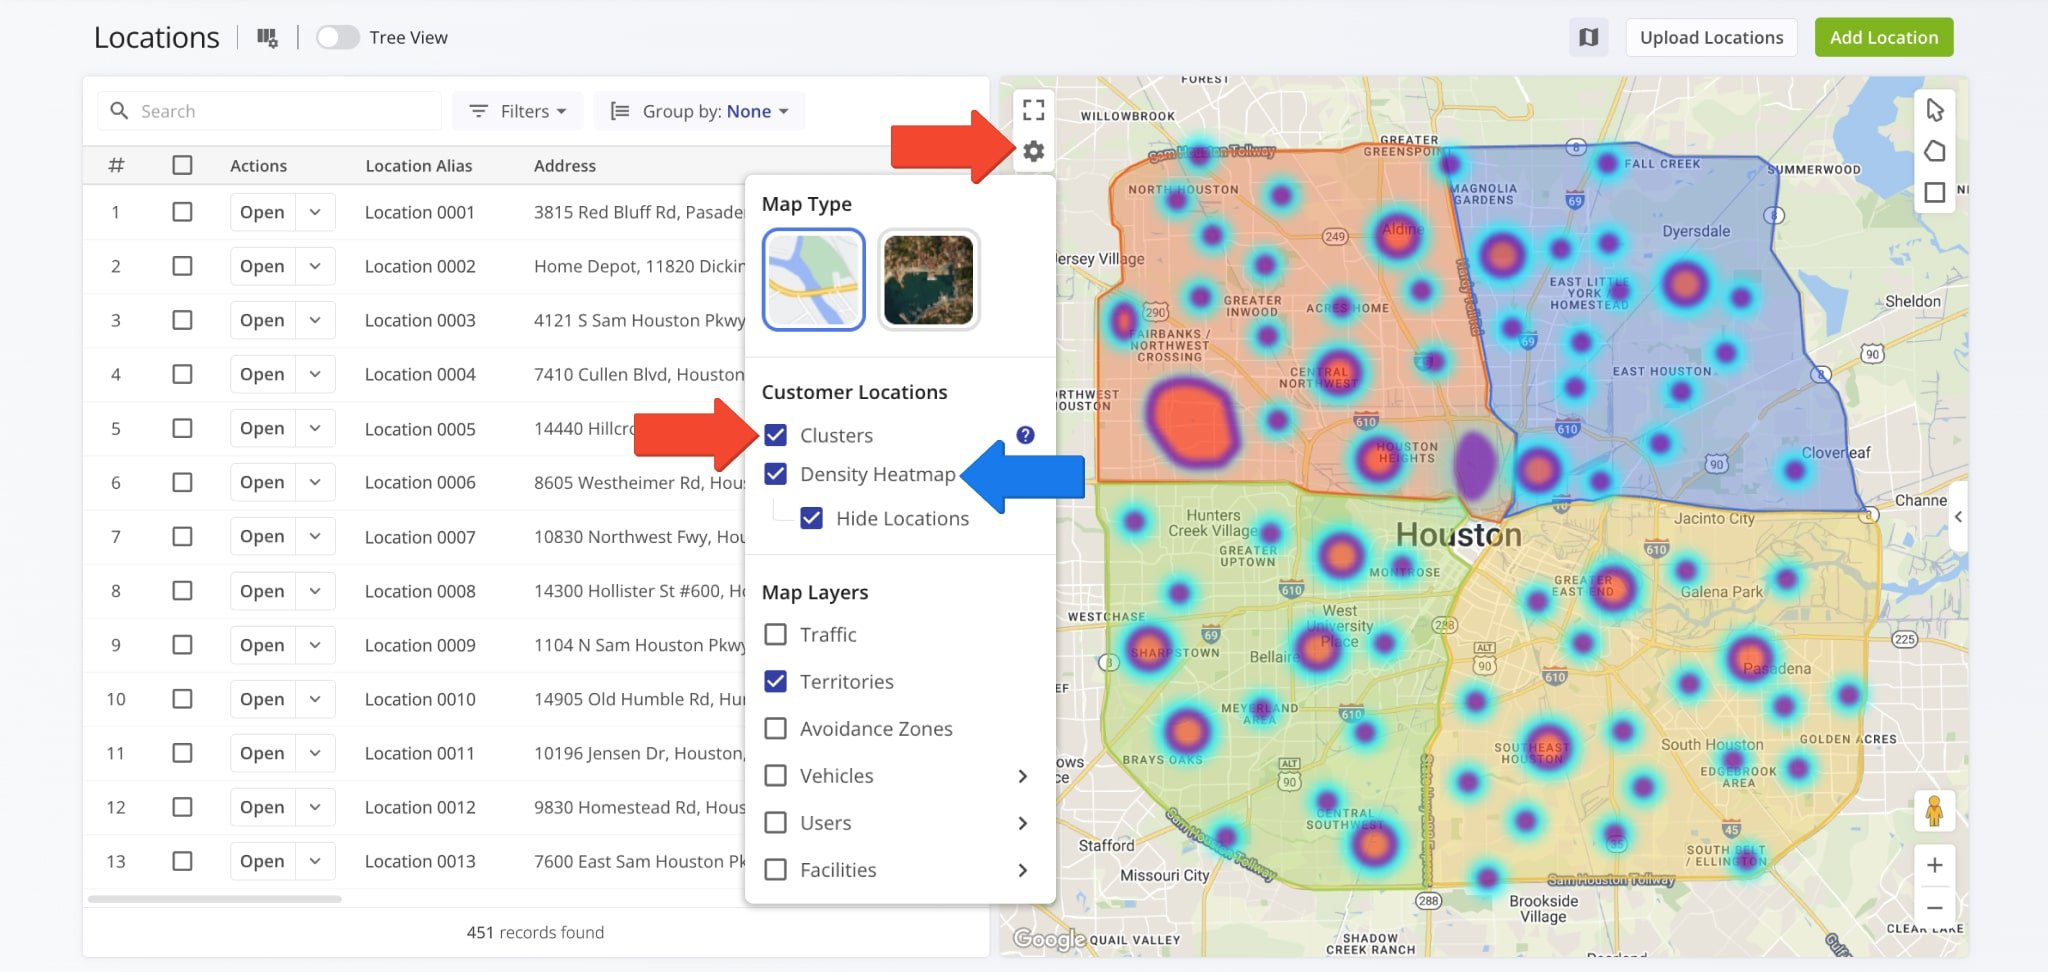Screen dimensions: 2048x972
Task: Click the Add Location button
Action: (1883, 38)
